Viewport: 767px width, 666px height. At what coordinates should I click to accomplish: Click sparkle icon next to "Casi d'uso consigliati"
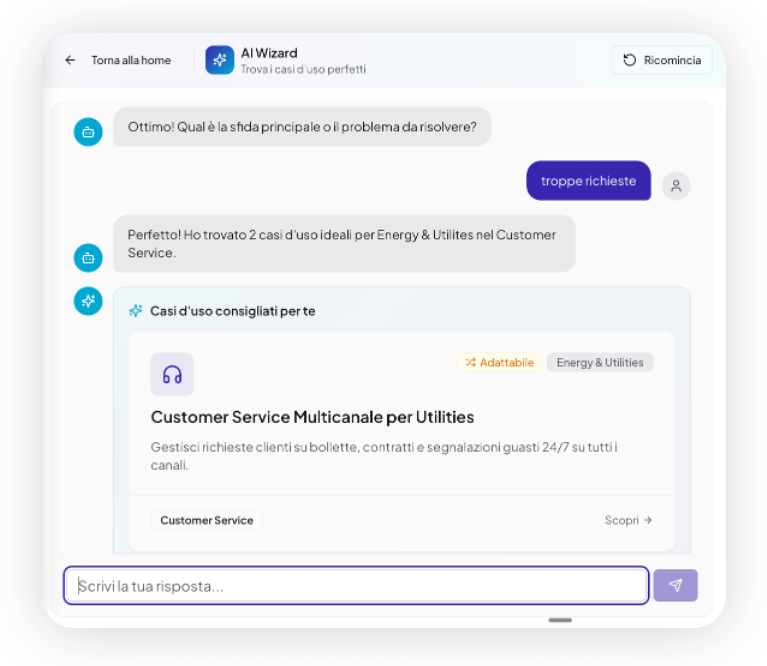(136, 311)
